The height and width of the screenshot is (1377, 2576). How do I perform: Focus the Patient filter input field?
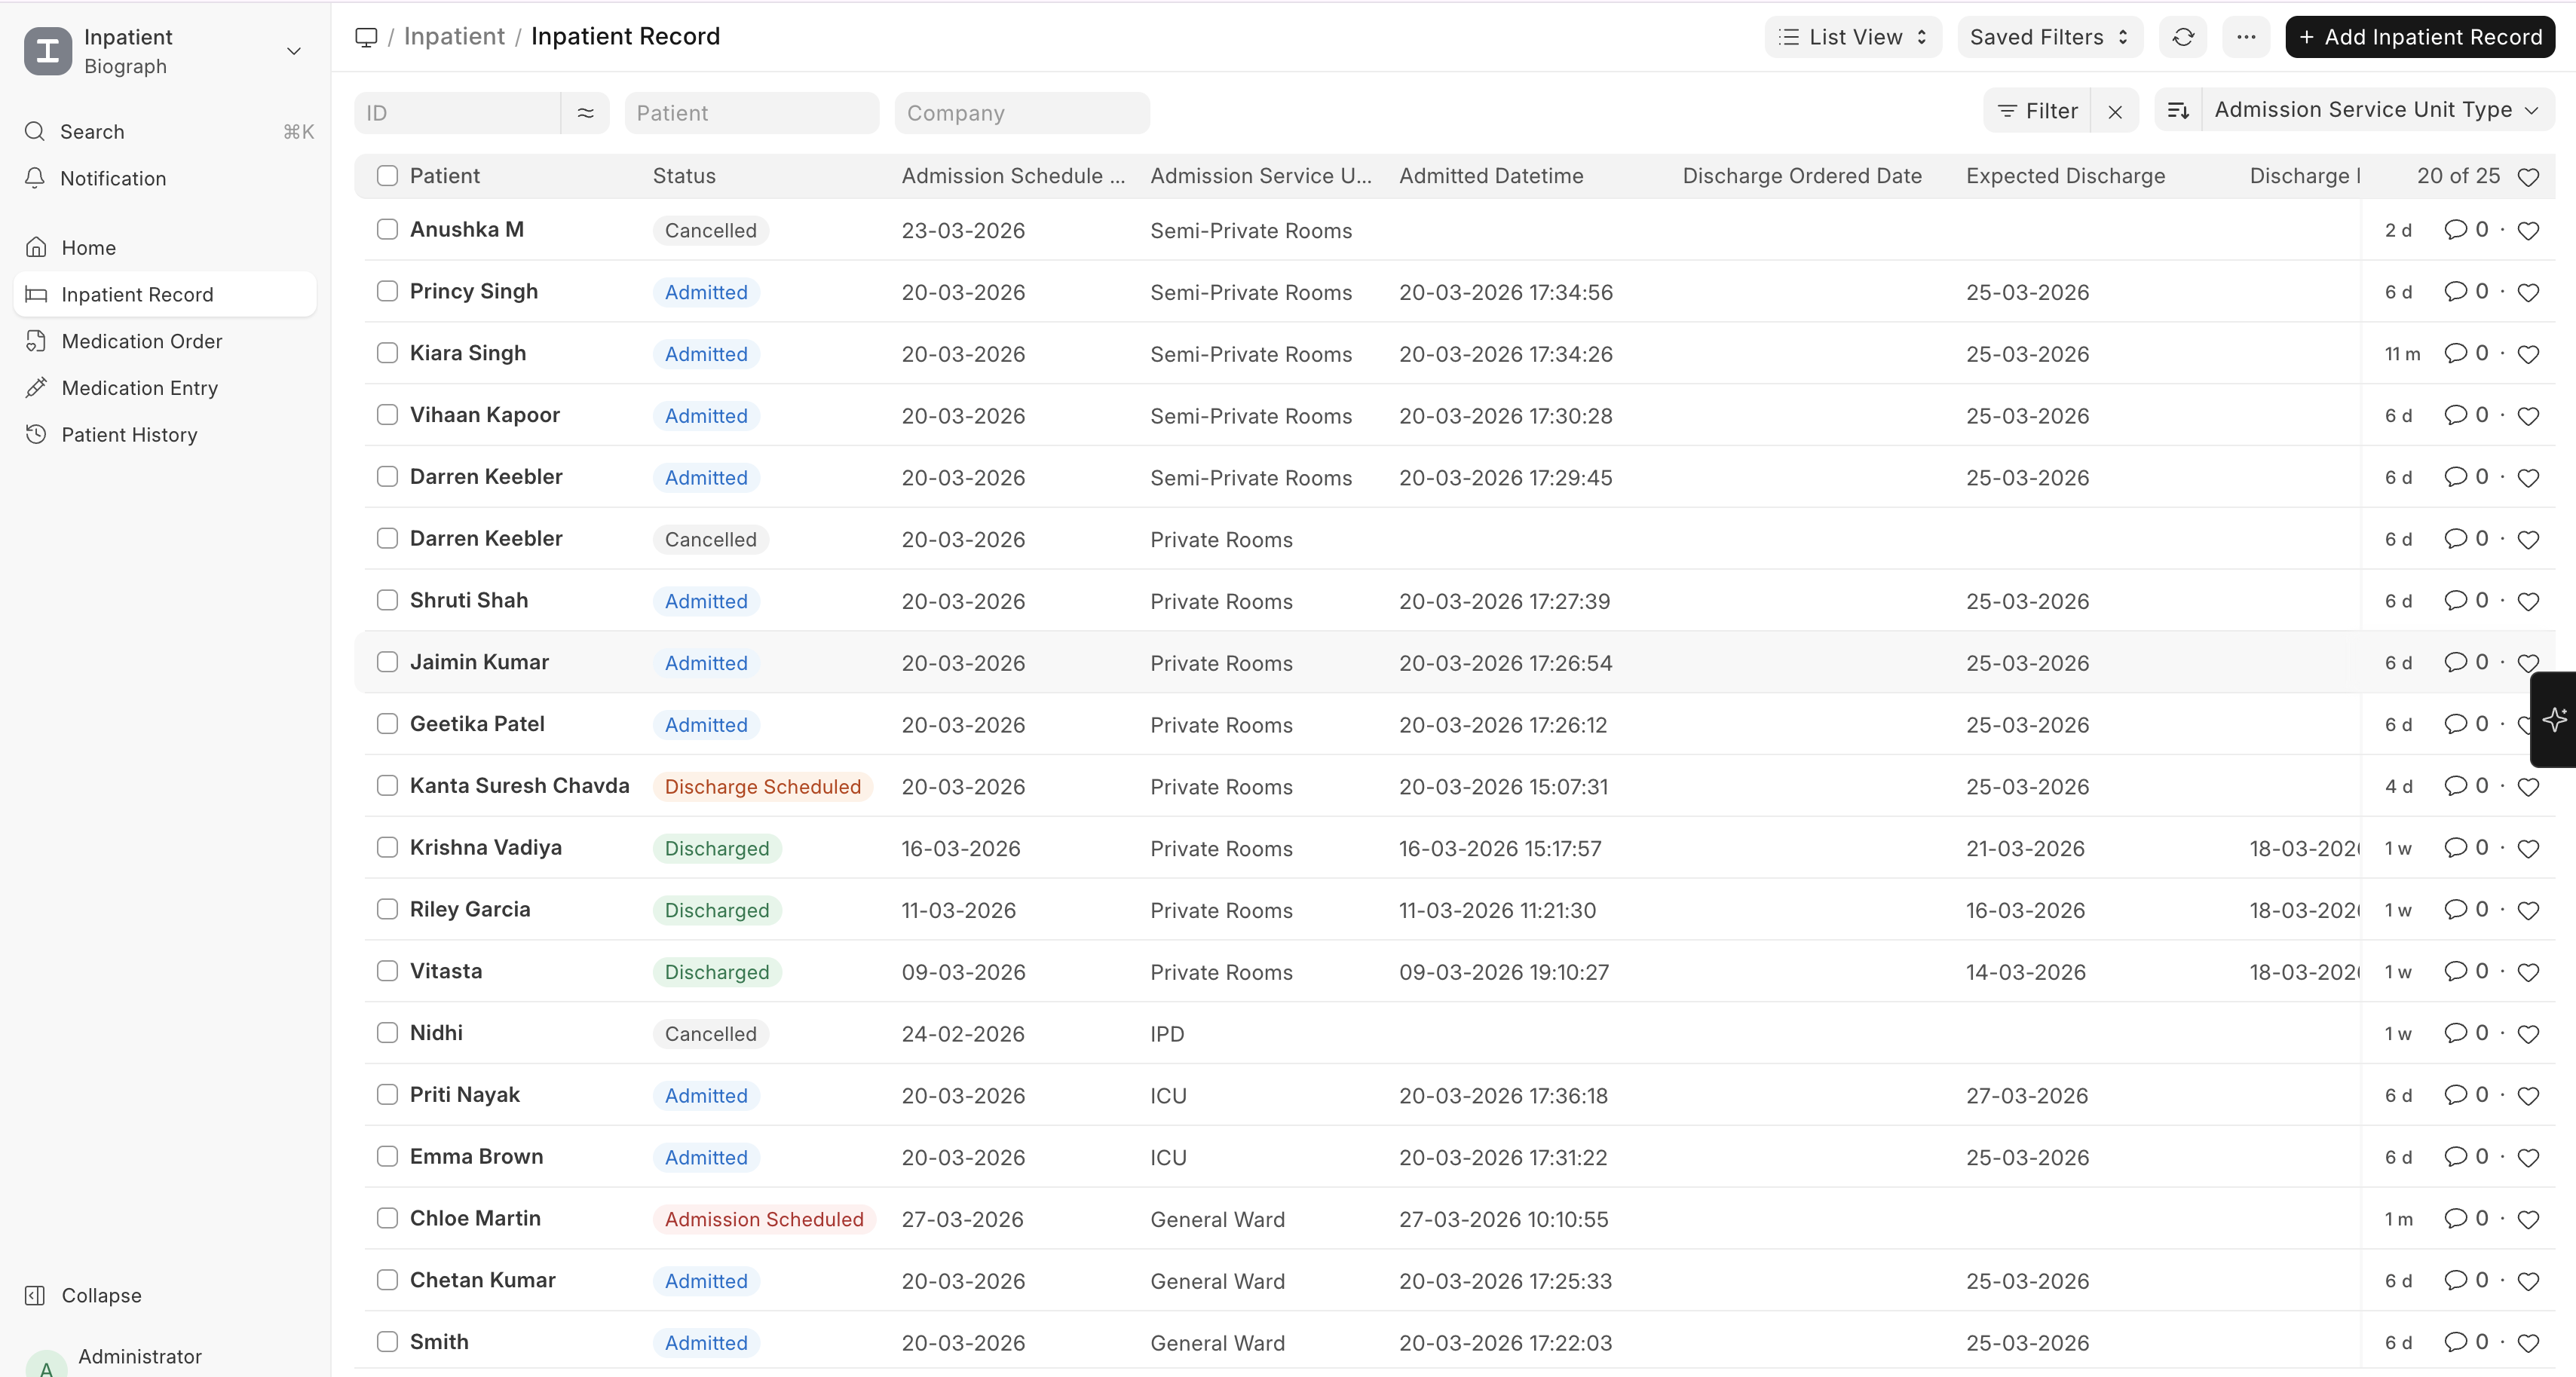(751, 113)
